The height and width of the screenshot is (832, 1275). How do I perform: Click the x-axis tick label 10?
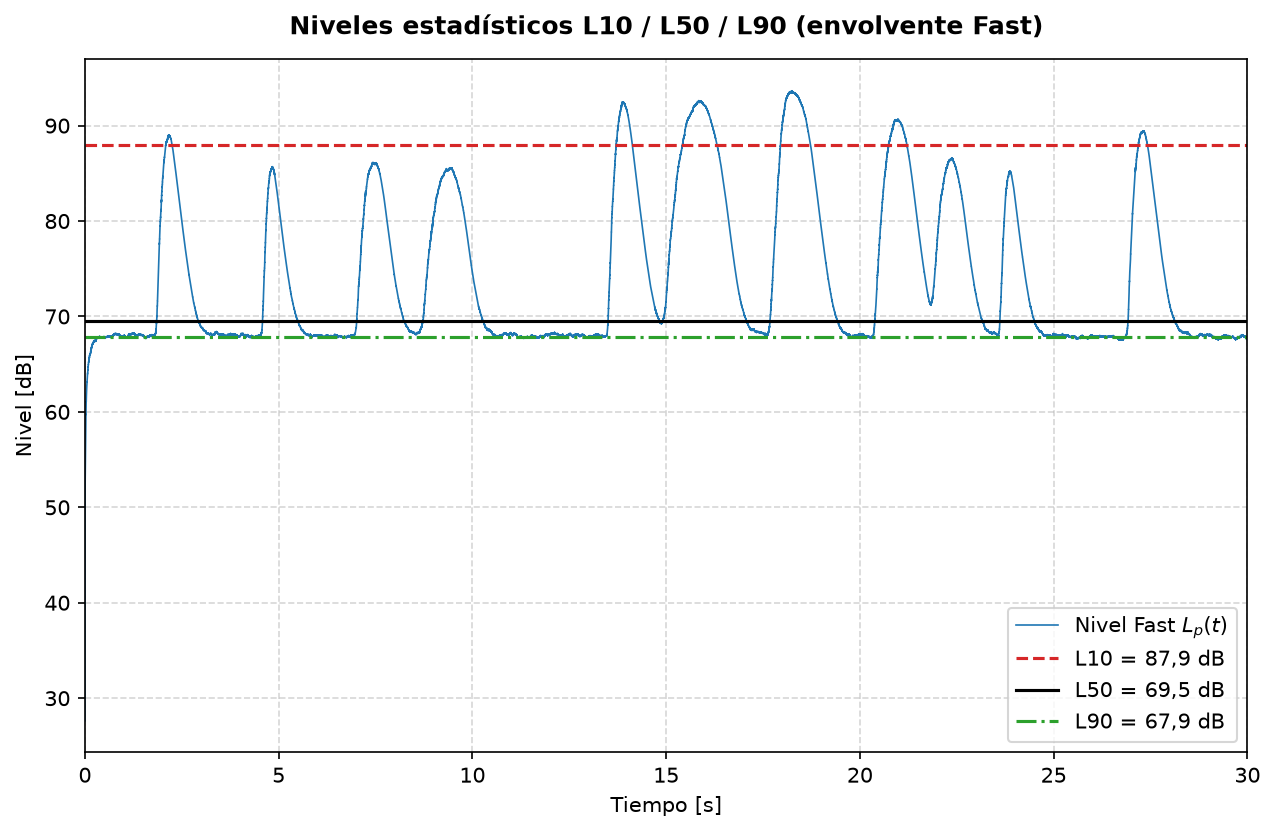click(472, 775)
